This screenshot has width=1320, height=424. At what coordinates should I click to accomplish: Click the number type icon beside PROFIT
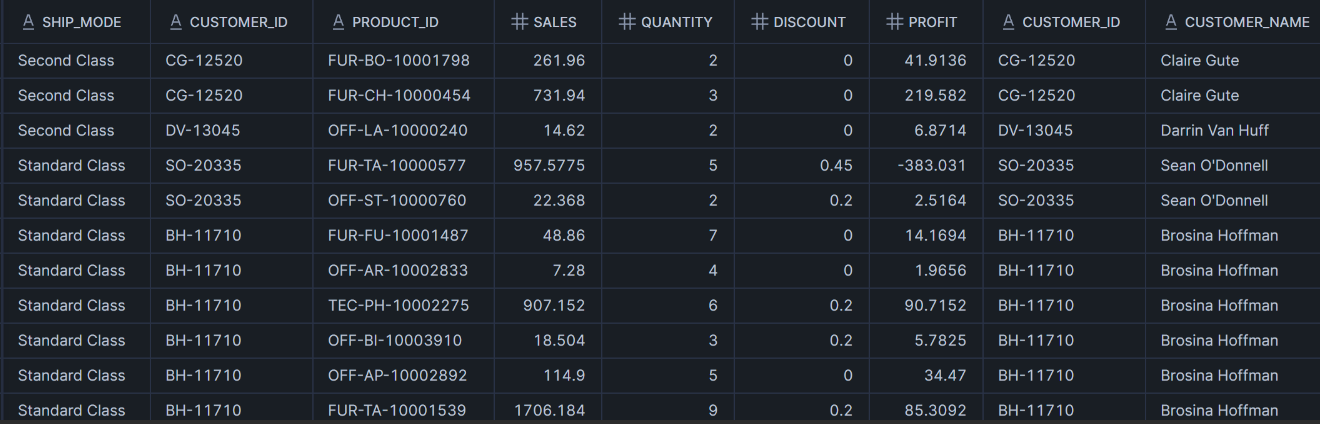click(893, 22)
